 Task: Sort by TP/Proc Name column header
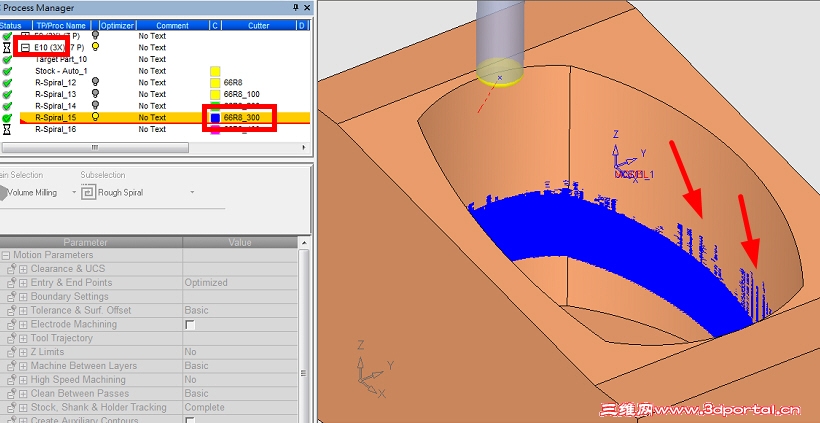[61, 25]
